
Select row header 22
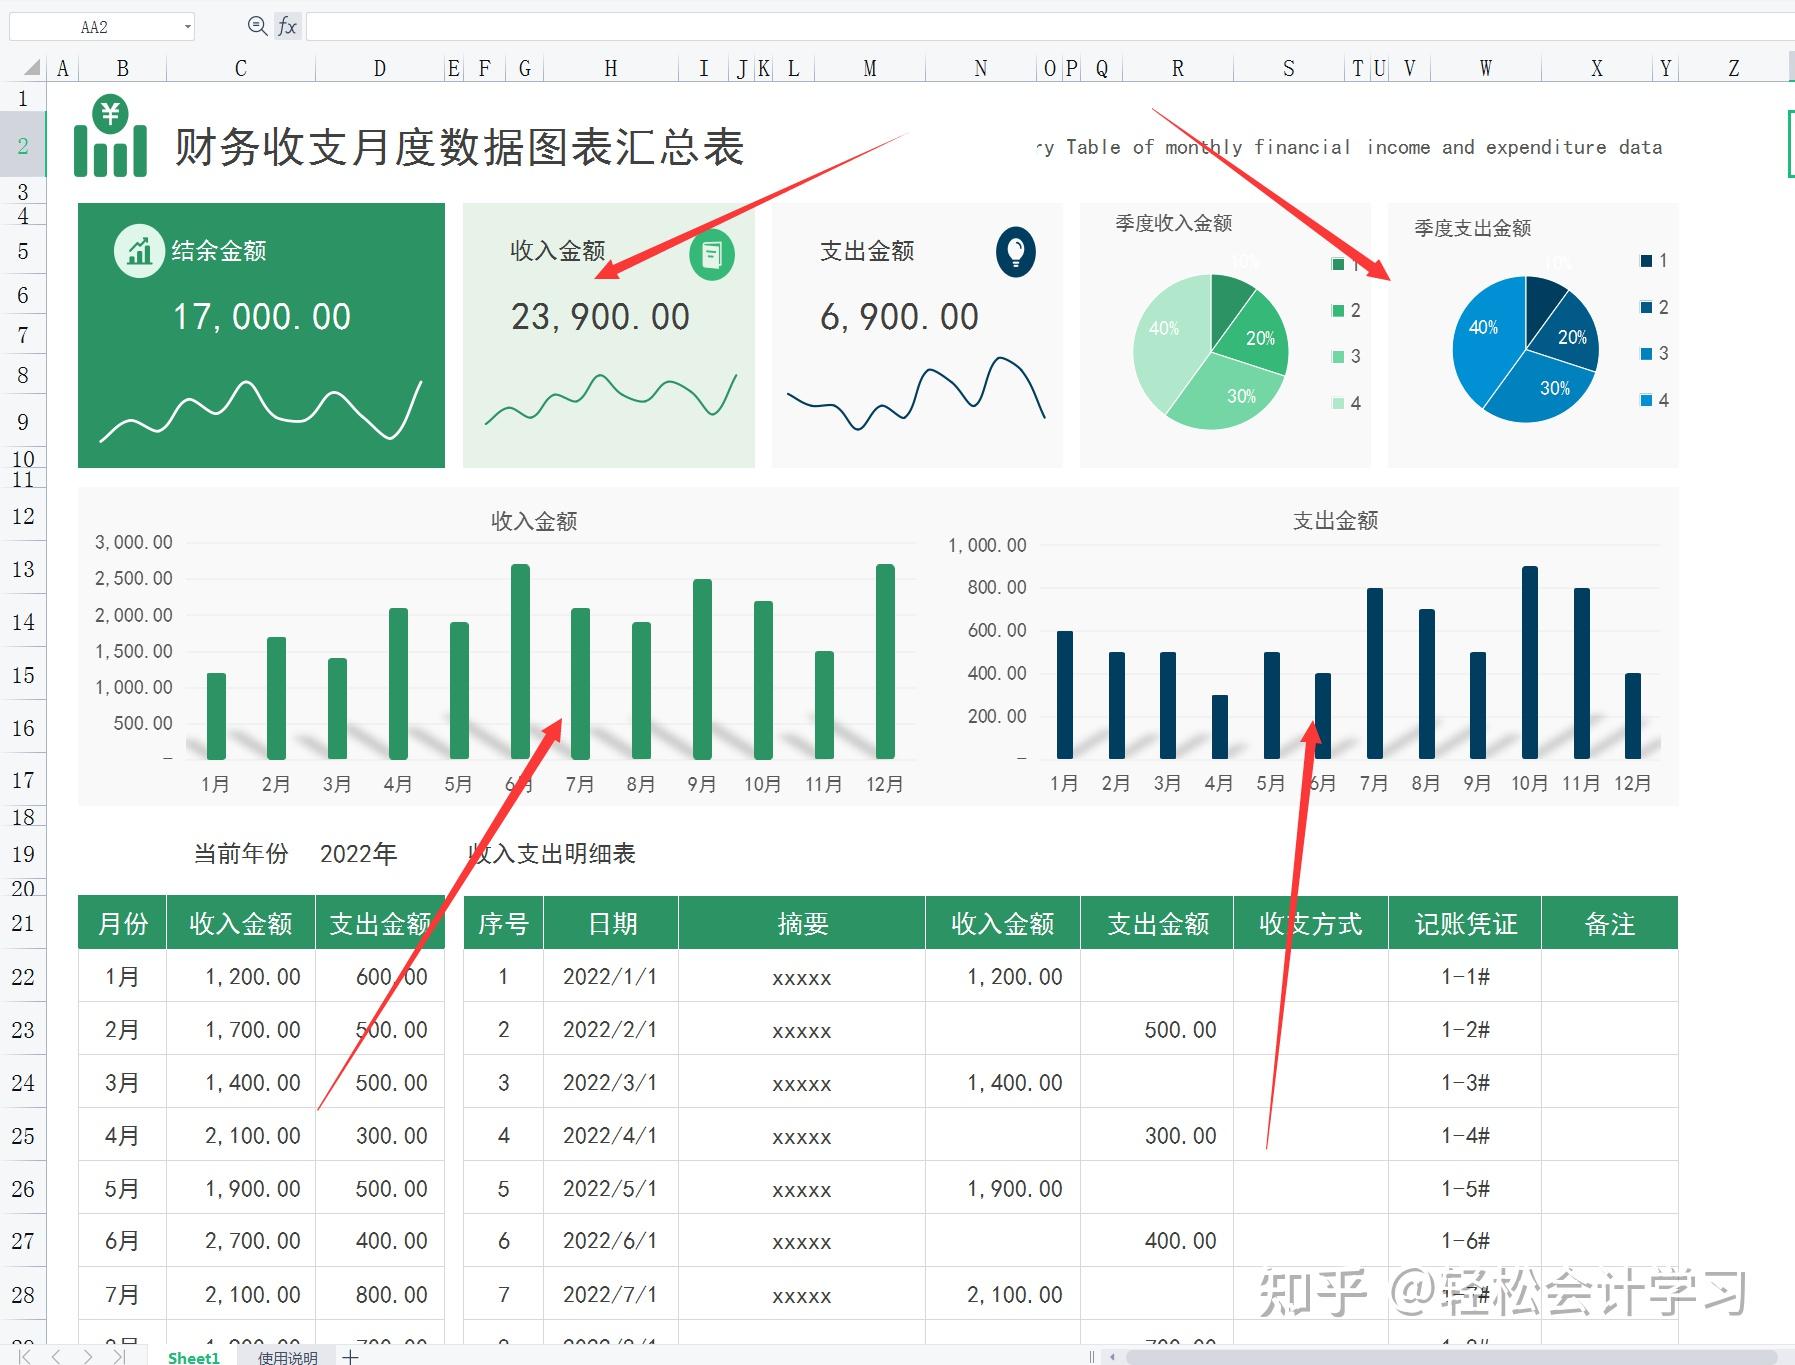23,976
